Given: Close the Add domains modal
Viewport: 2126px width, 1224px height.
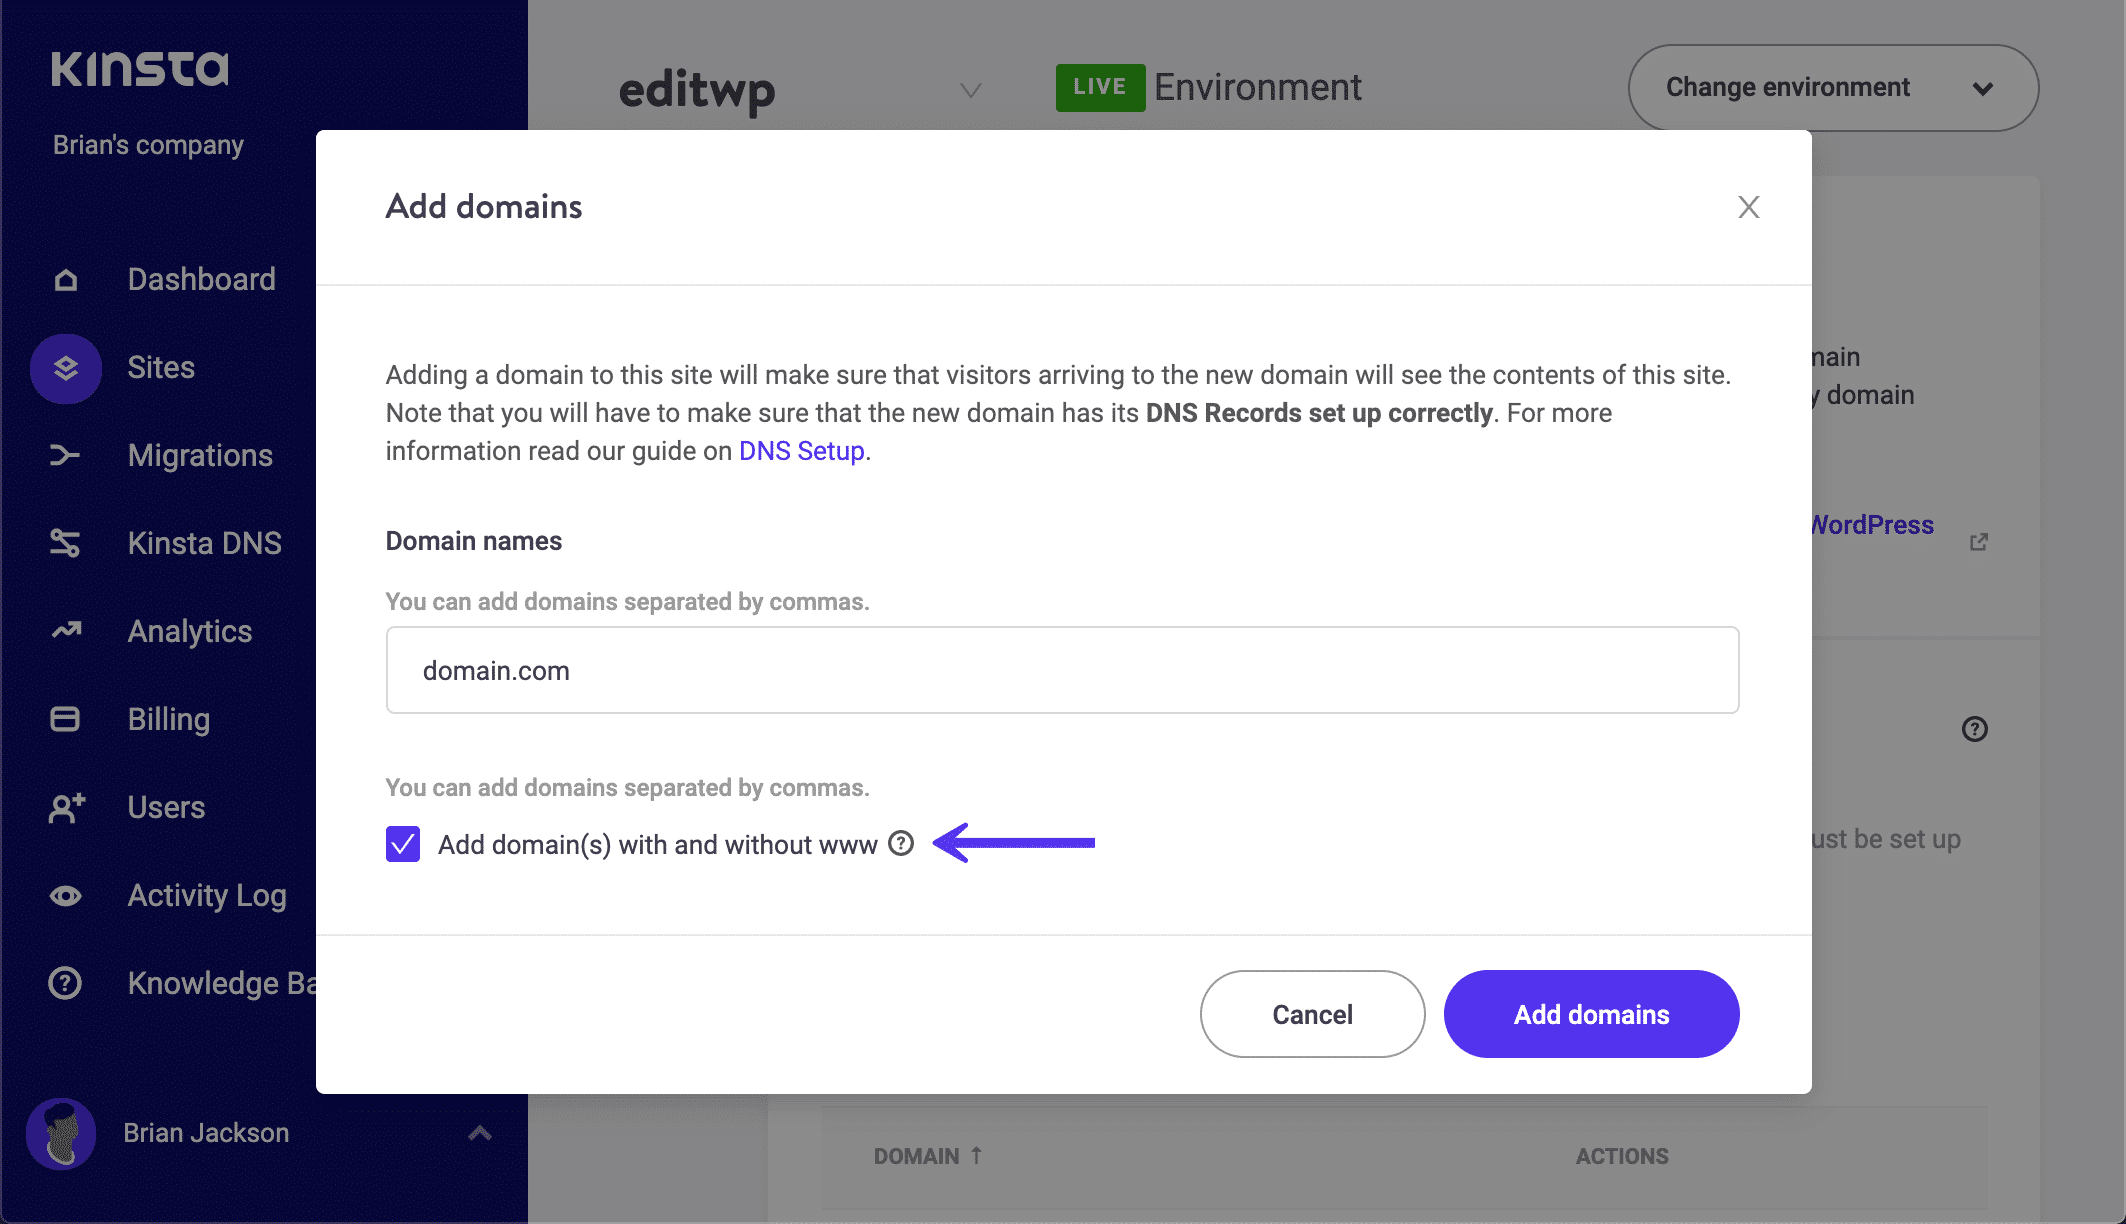Looking at the screenshot, I should [1748, 206].
